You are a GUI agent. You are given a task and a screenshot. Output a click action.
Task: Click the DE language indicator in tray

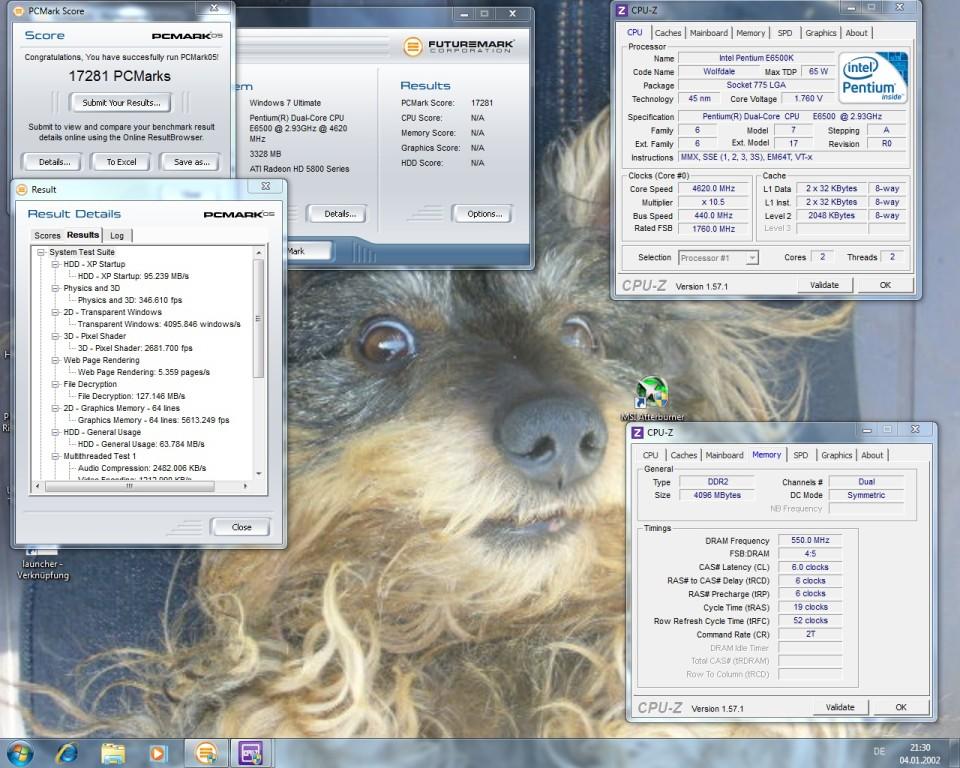[x=879, y=751]
